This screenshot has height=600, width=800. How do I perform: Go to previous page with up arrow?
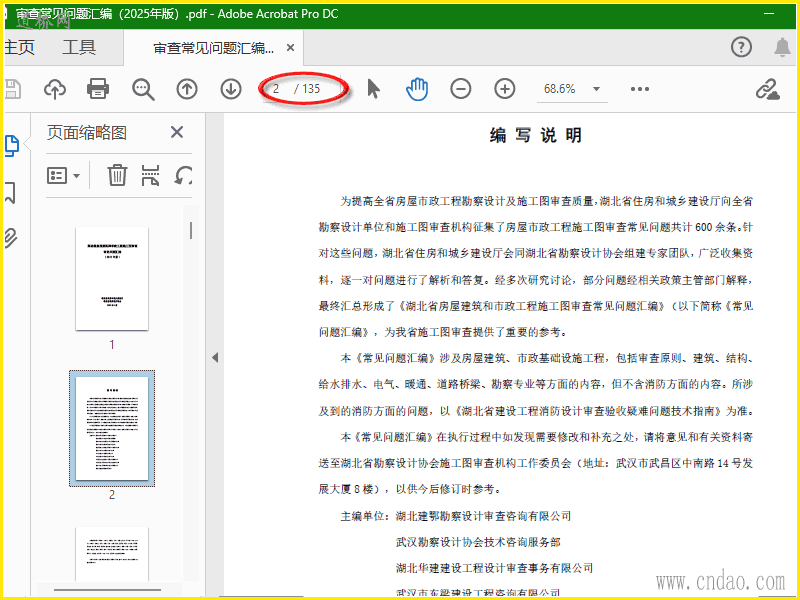(187, 89)
